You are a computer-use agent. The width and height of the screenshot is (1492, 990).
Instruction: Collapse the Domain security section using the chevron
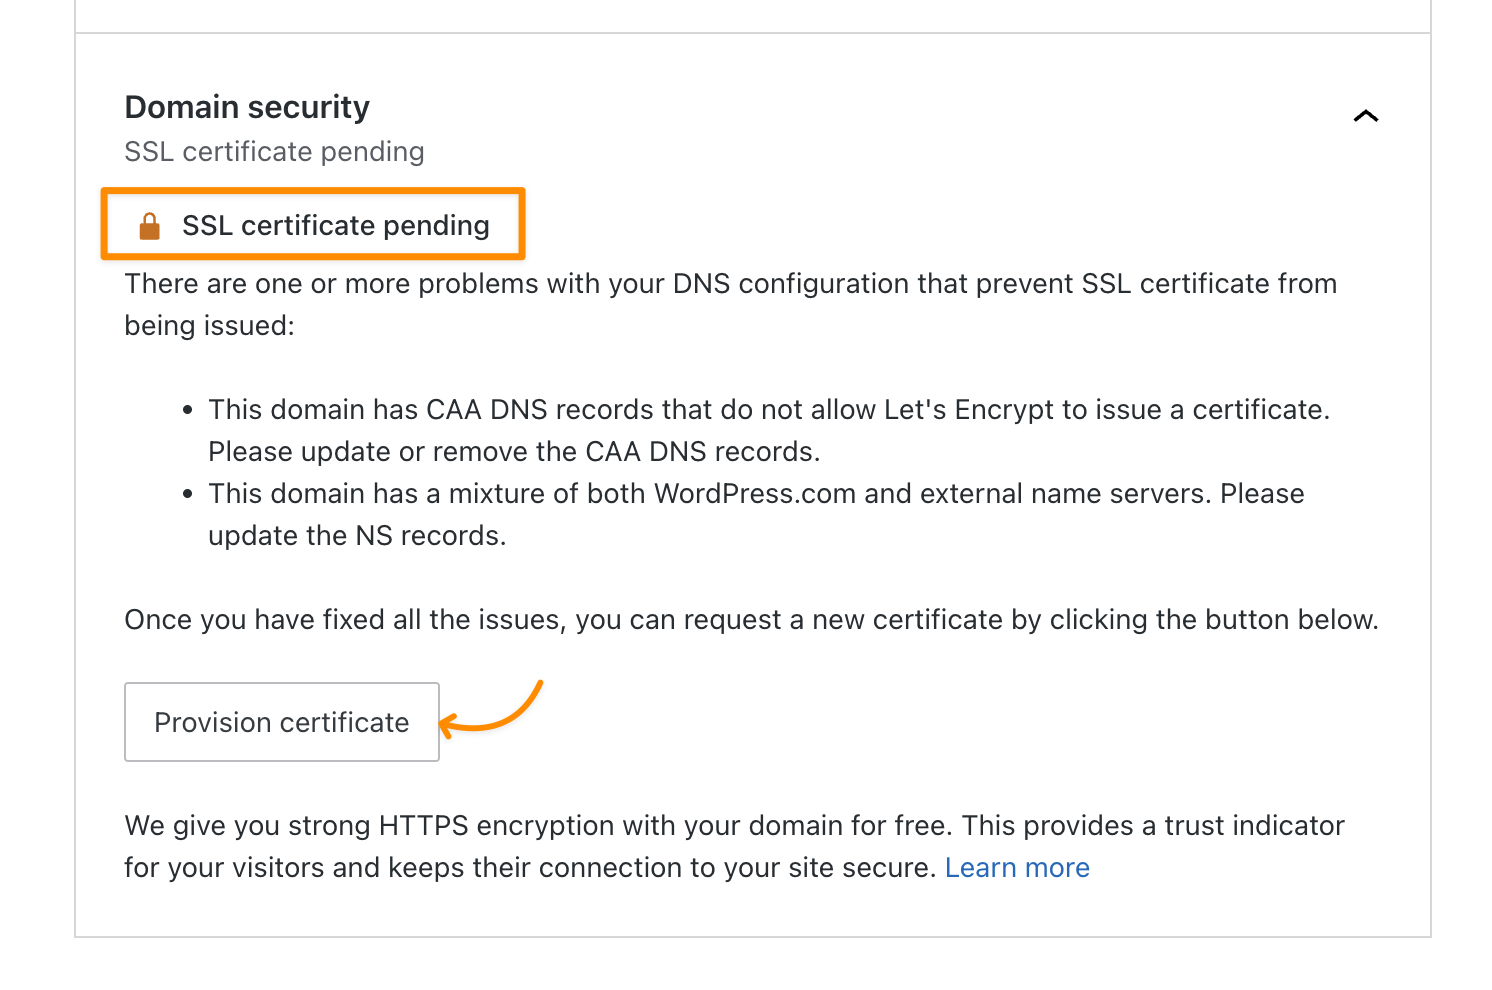click(1366, 115)
